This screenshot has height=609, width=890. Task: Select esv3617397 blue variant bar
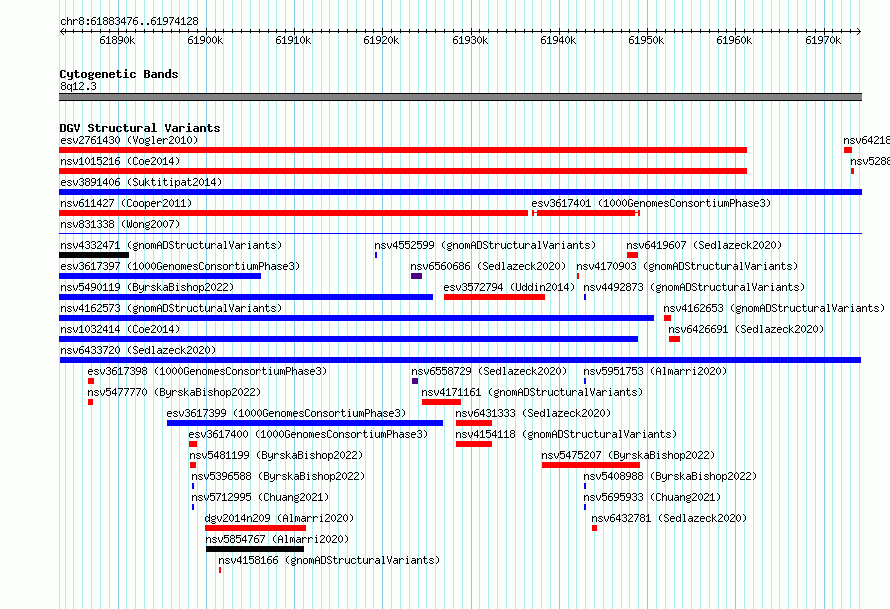160,276
